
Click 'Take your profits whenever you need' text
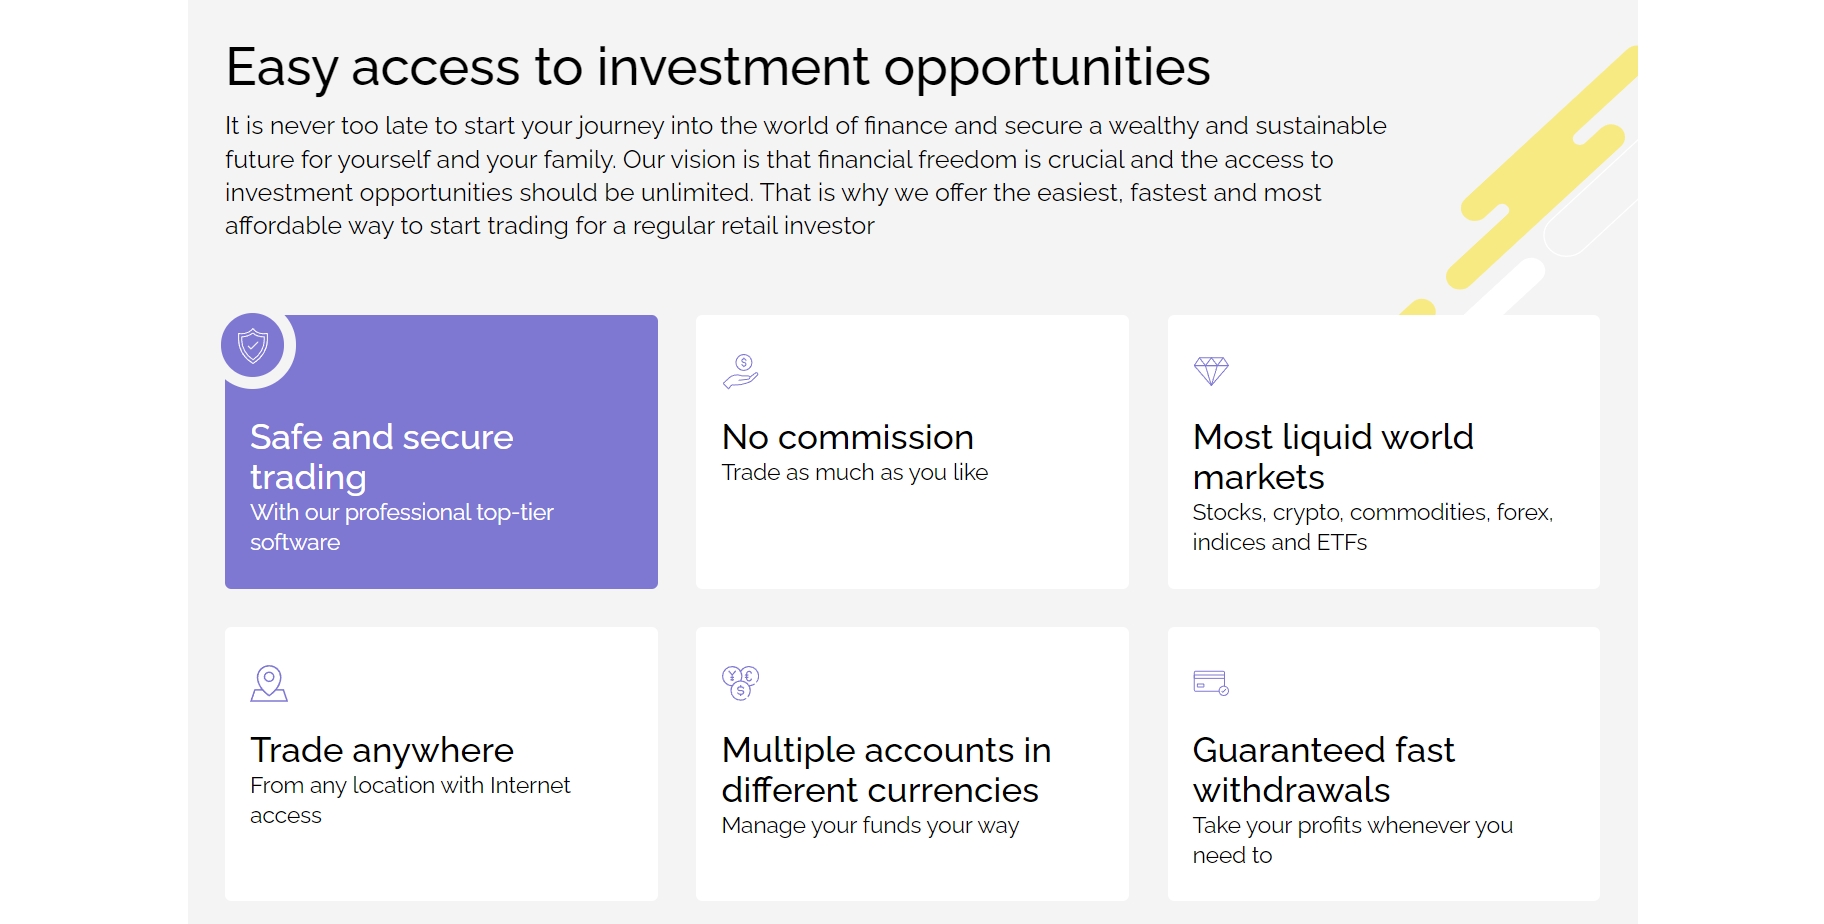pos(1352,840)
